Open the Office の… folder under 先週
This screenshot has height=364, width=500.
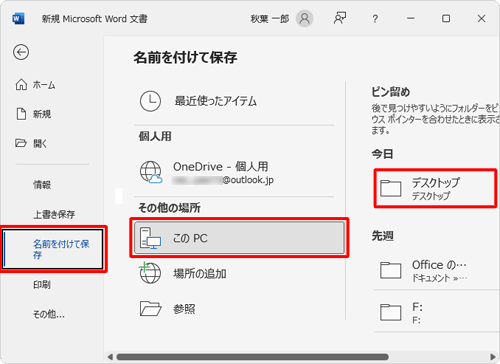click(x=437, y=270)
